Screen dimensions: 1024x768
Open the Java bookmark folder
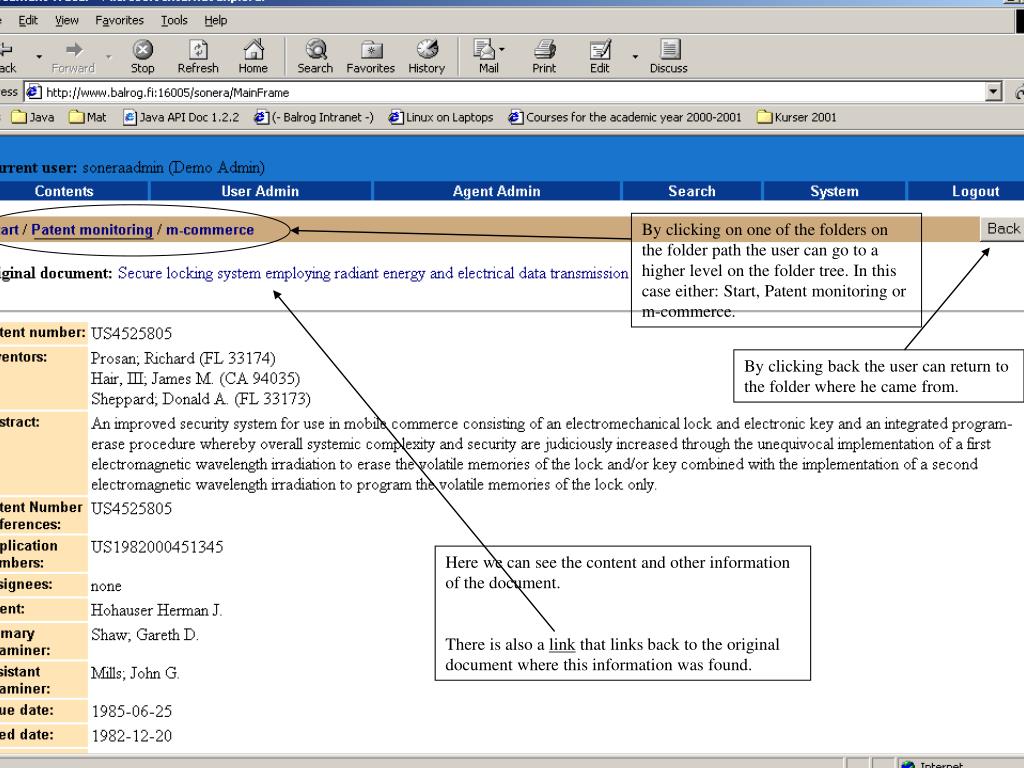pyautogui.click(x=33, y=118)
